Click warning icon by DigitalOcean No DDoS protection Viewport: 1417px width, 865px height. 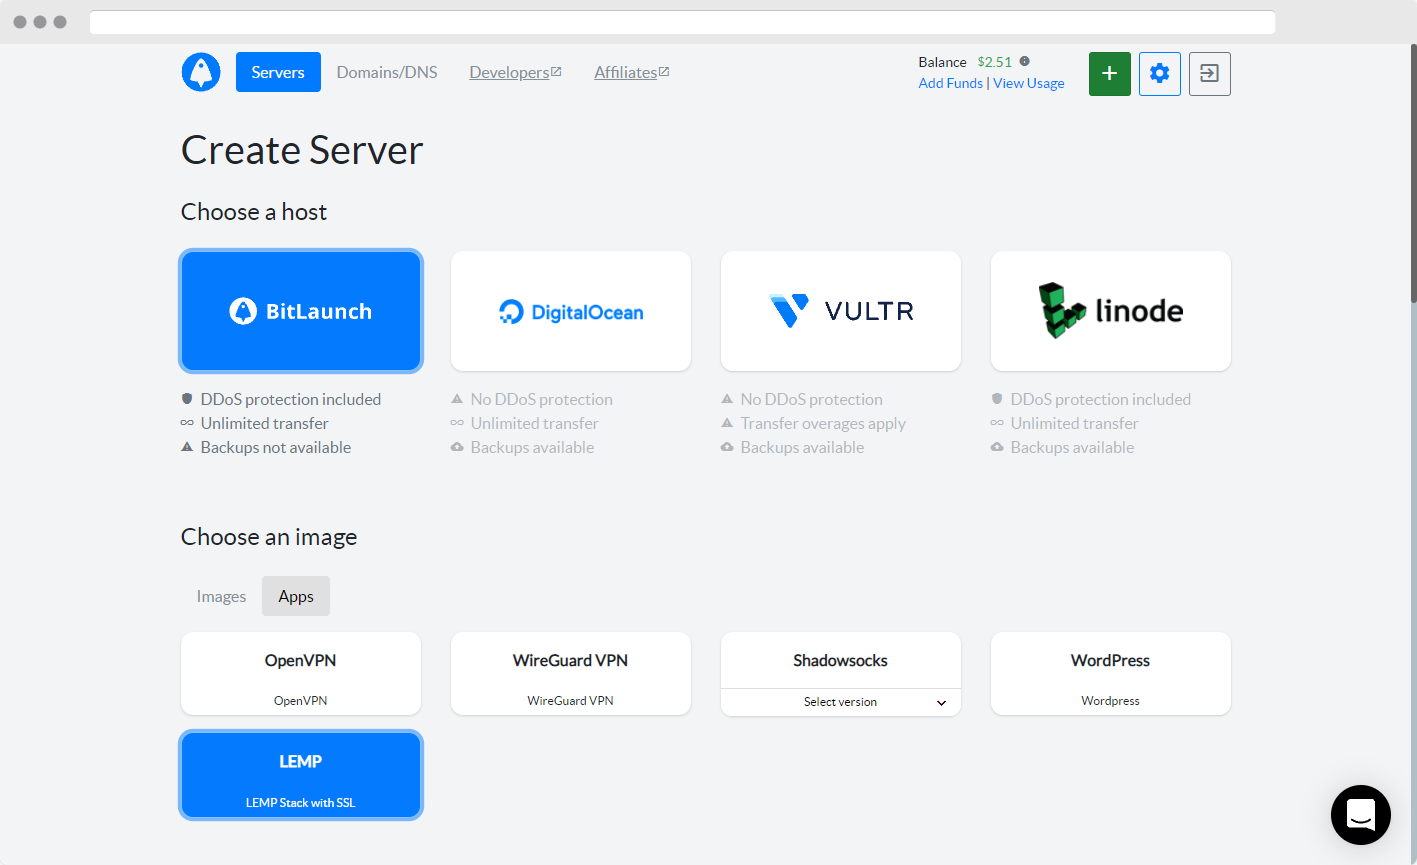click(457, 399)
